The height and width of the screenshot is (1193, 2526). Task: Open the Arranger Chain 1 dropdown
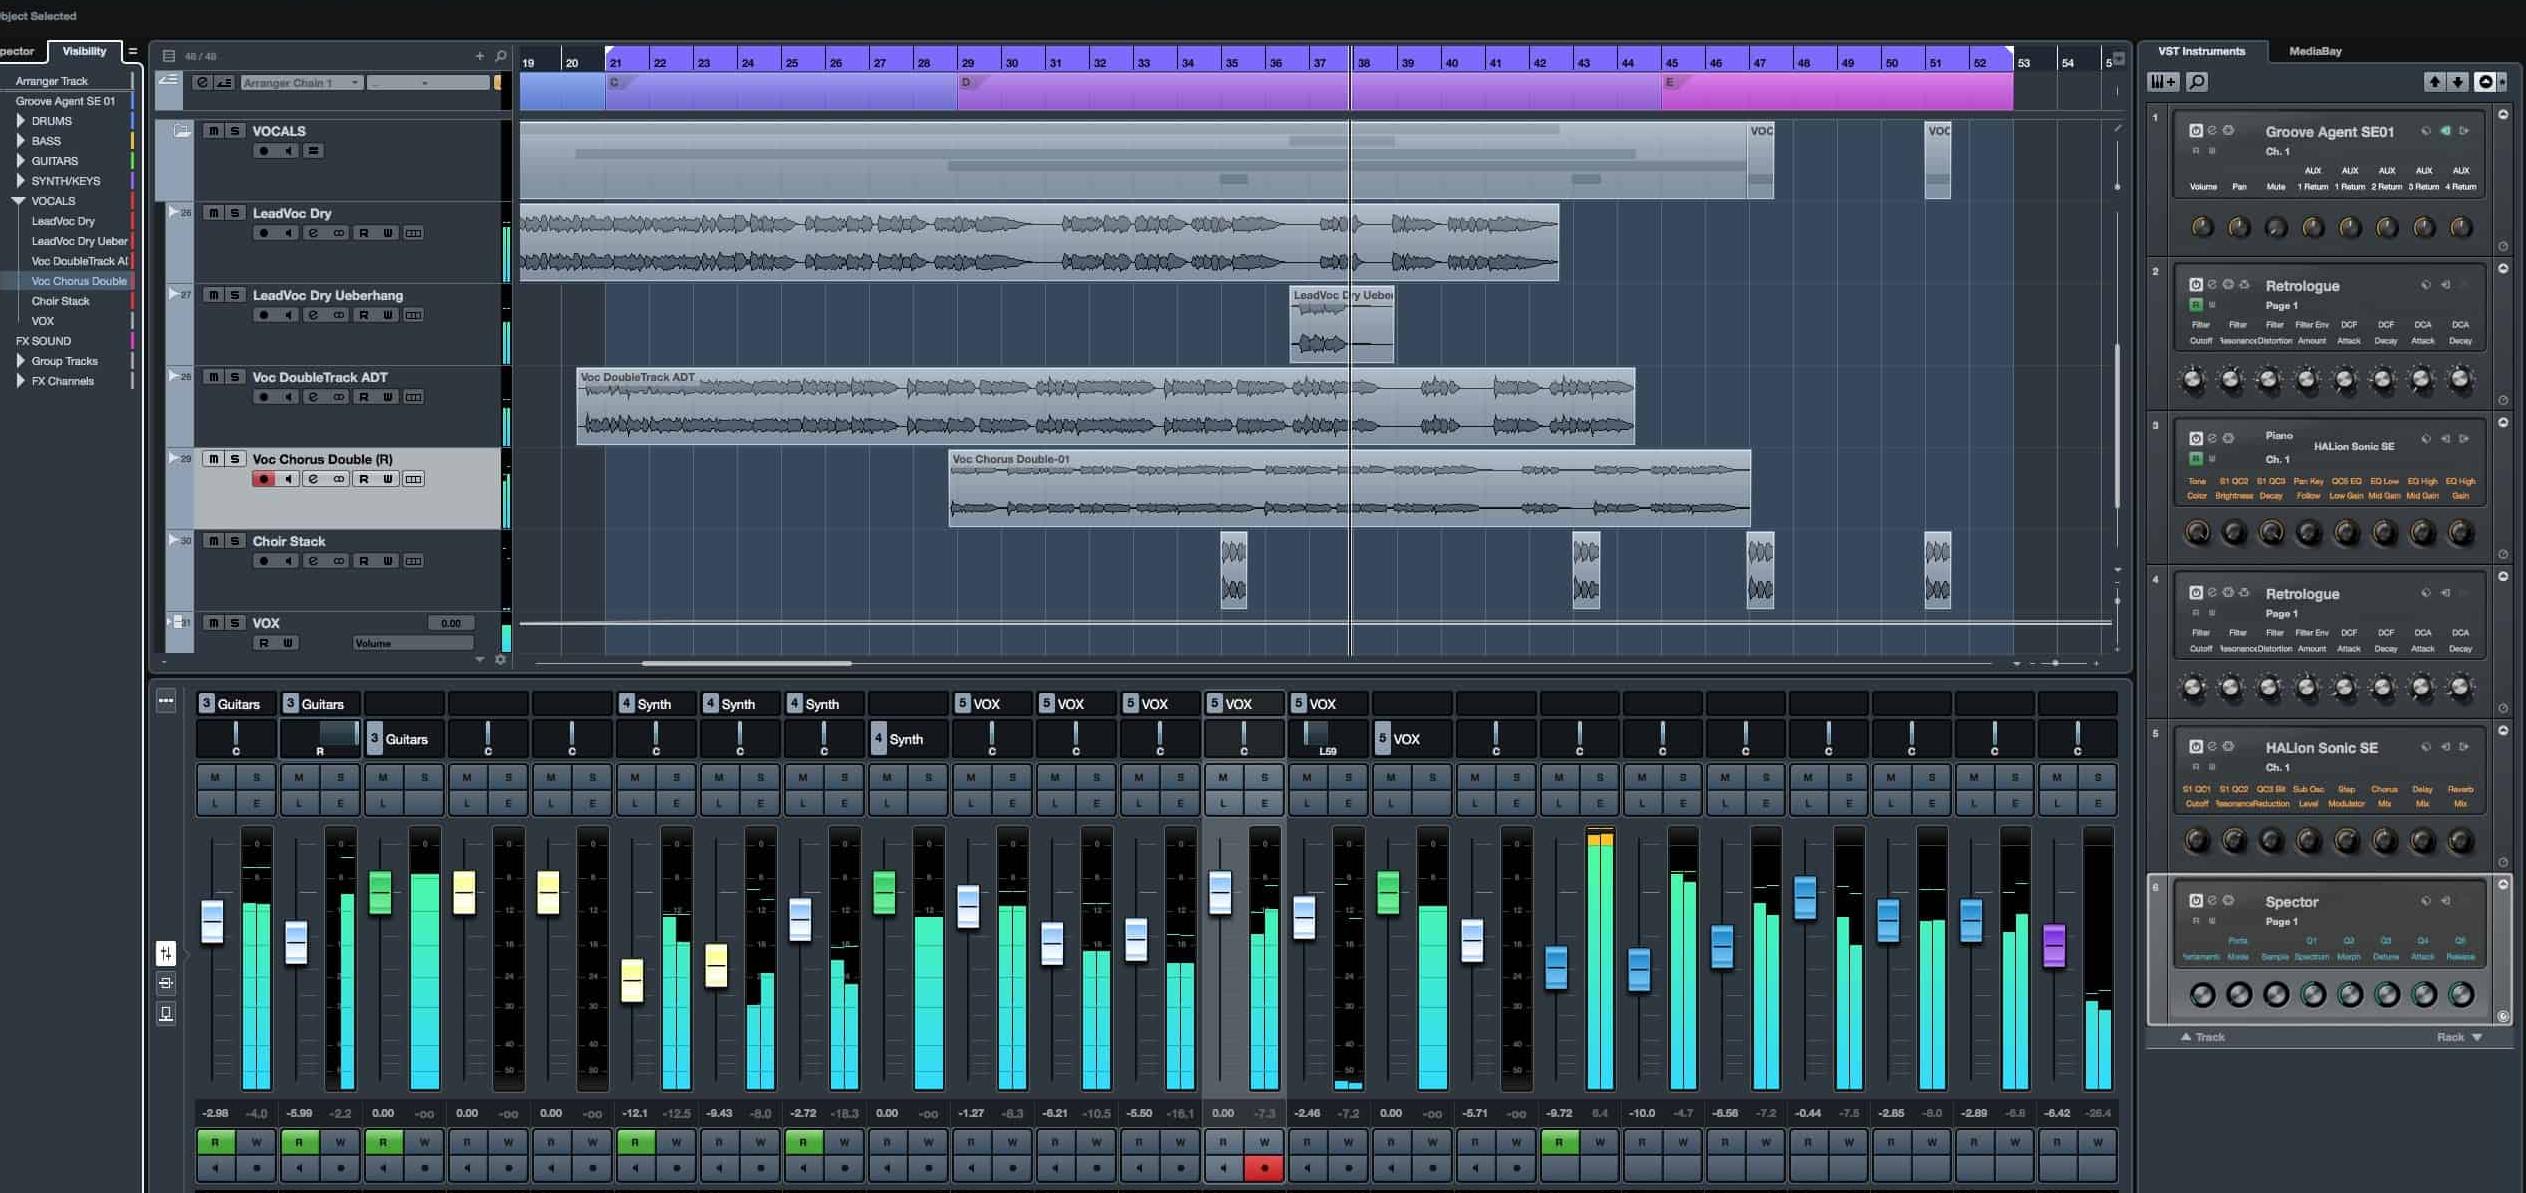click(x=300, y=82)
